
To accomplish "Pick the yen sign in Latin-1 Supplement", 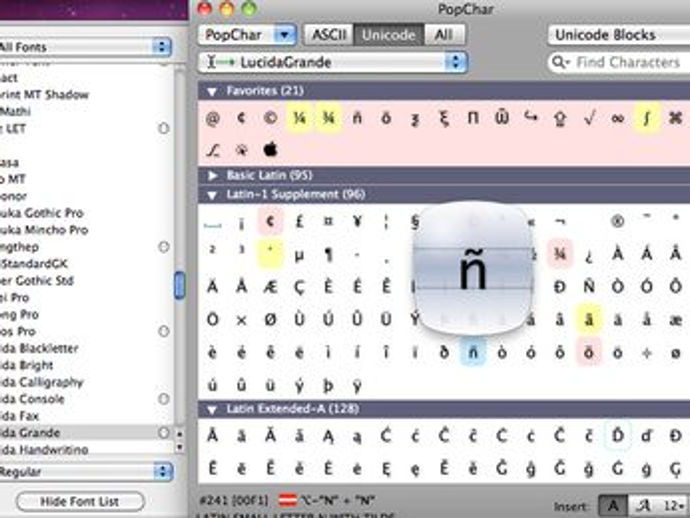I will click(x=357, y=221).
